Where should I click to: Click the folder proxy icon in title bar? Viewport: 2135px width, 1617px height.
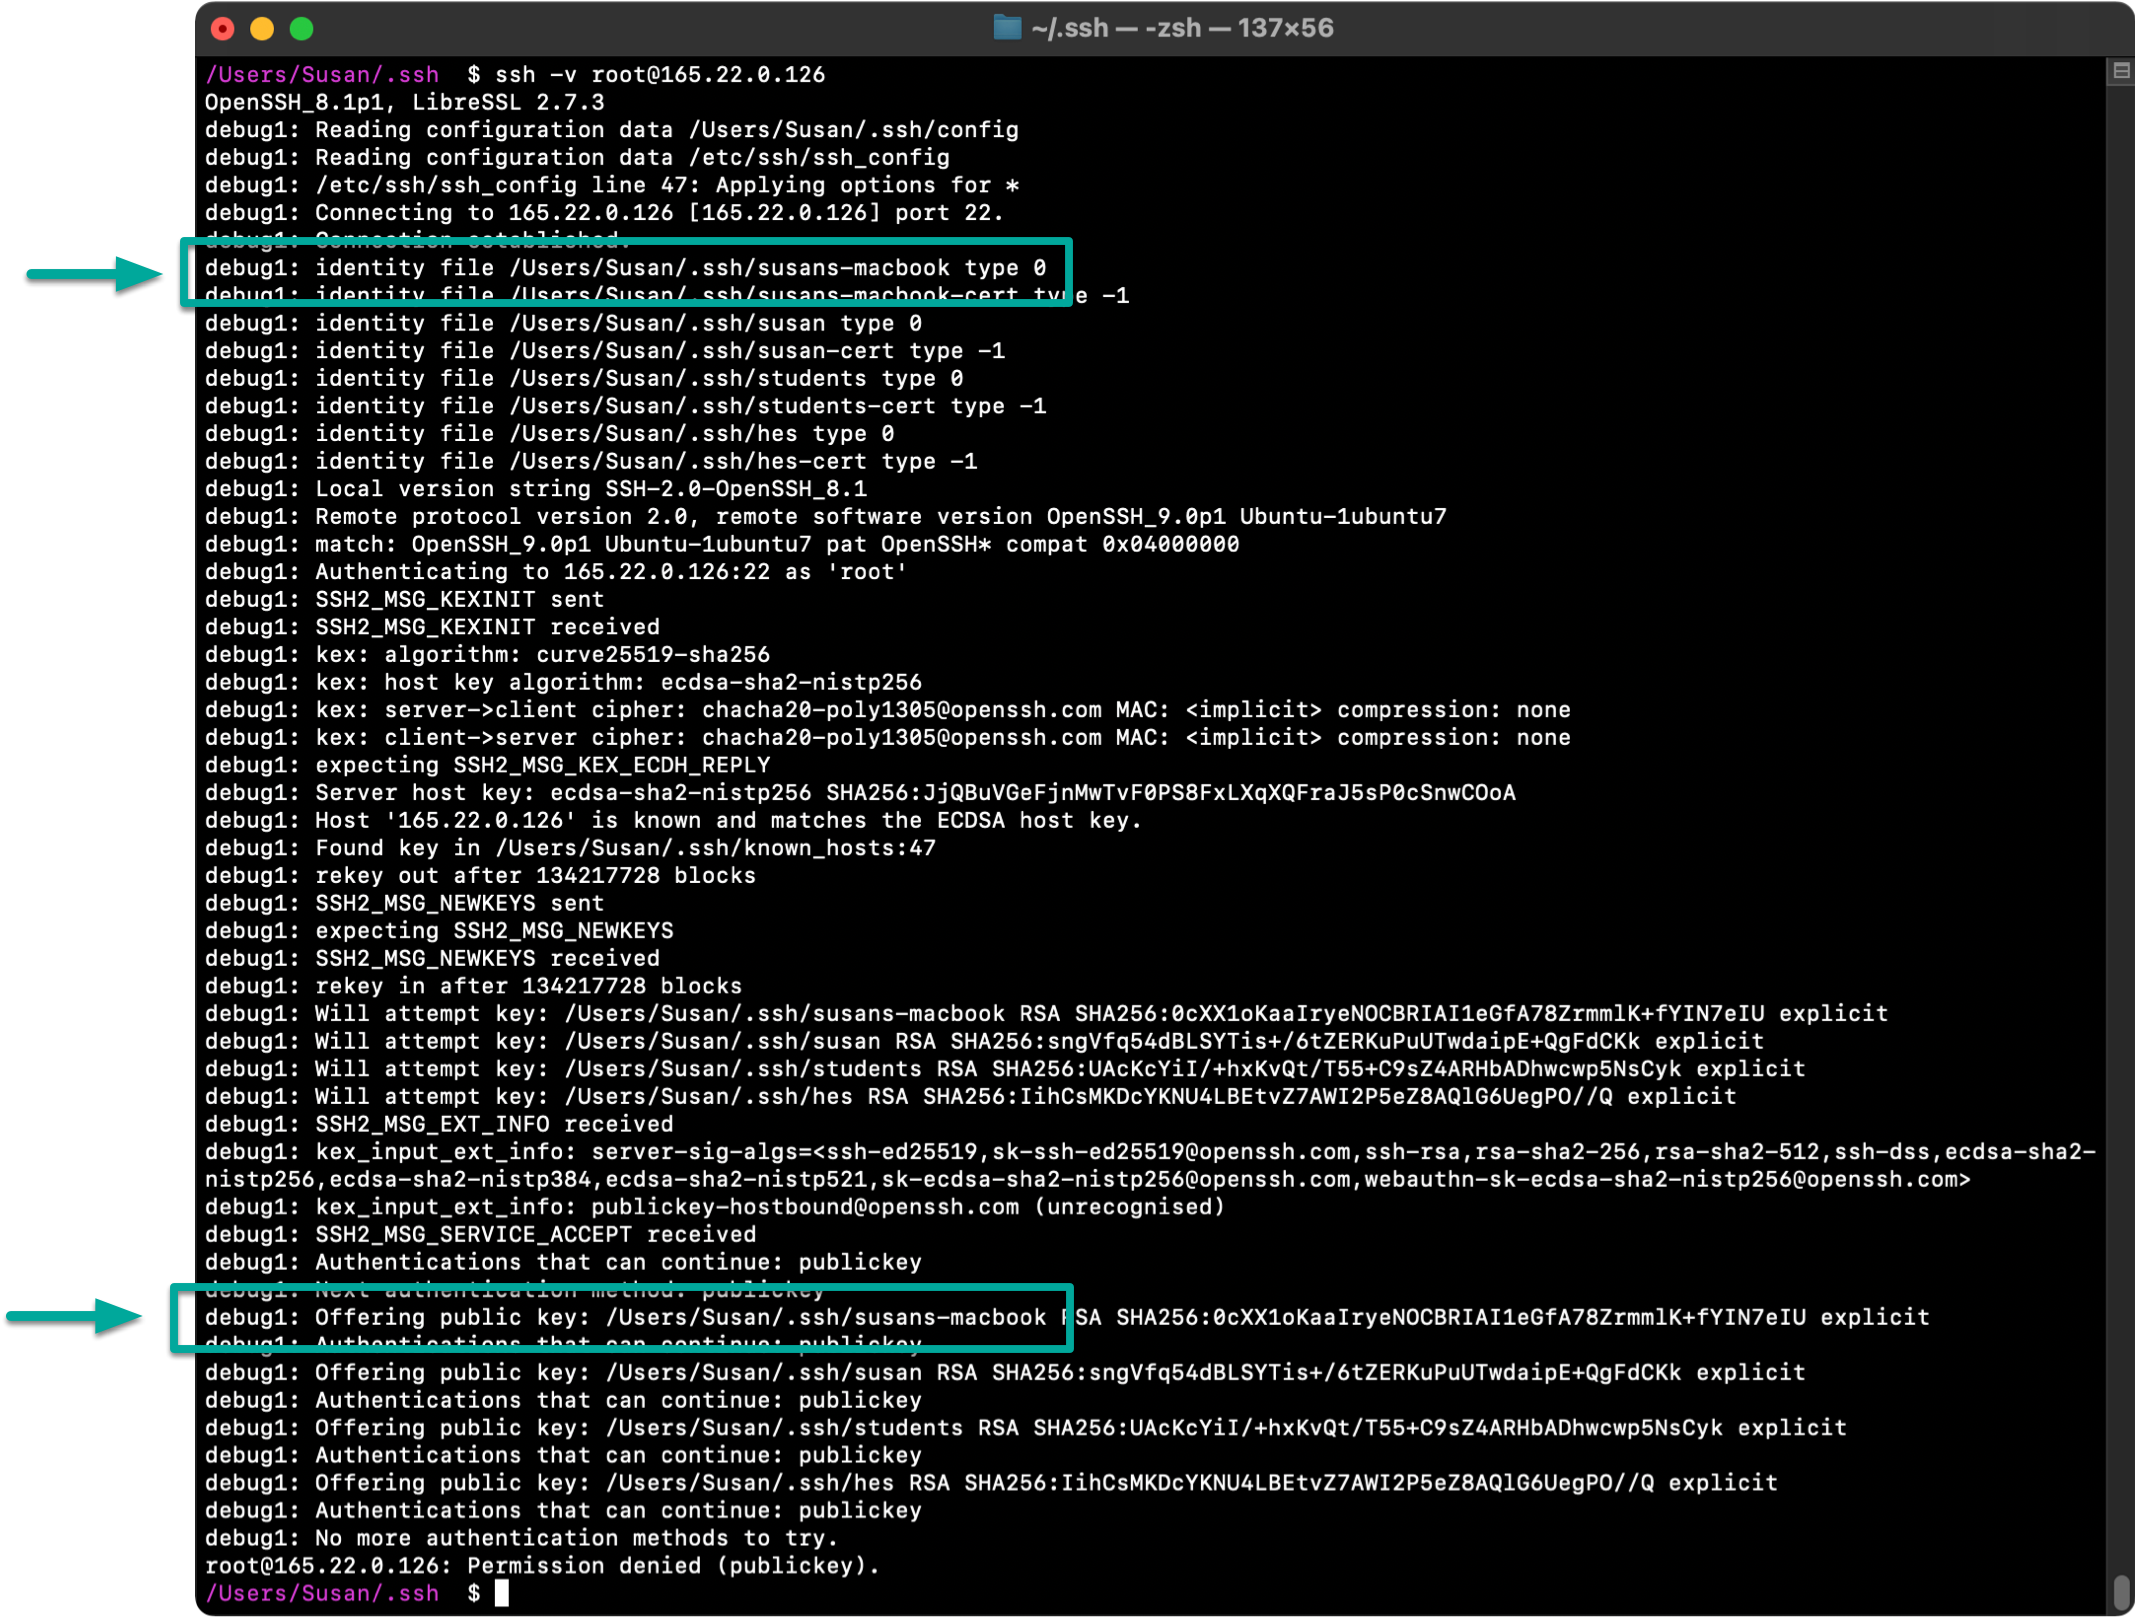click(1006, 27)
